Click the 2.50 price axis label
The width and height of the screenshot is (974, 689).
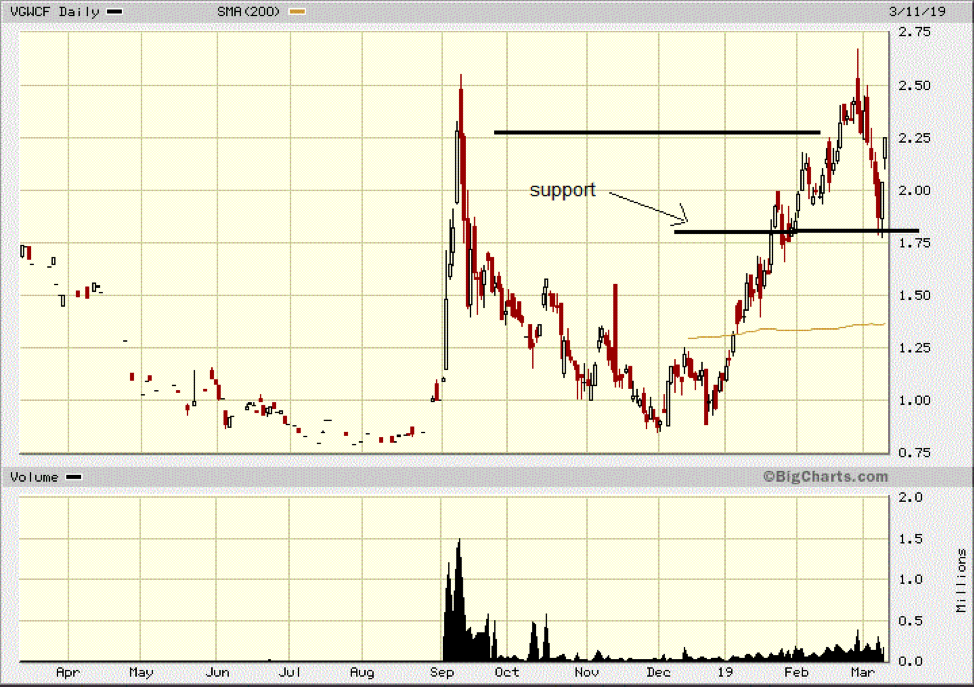pyautogui.click(x=914, y=85)
